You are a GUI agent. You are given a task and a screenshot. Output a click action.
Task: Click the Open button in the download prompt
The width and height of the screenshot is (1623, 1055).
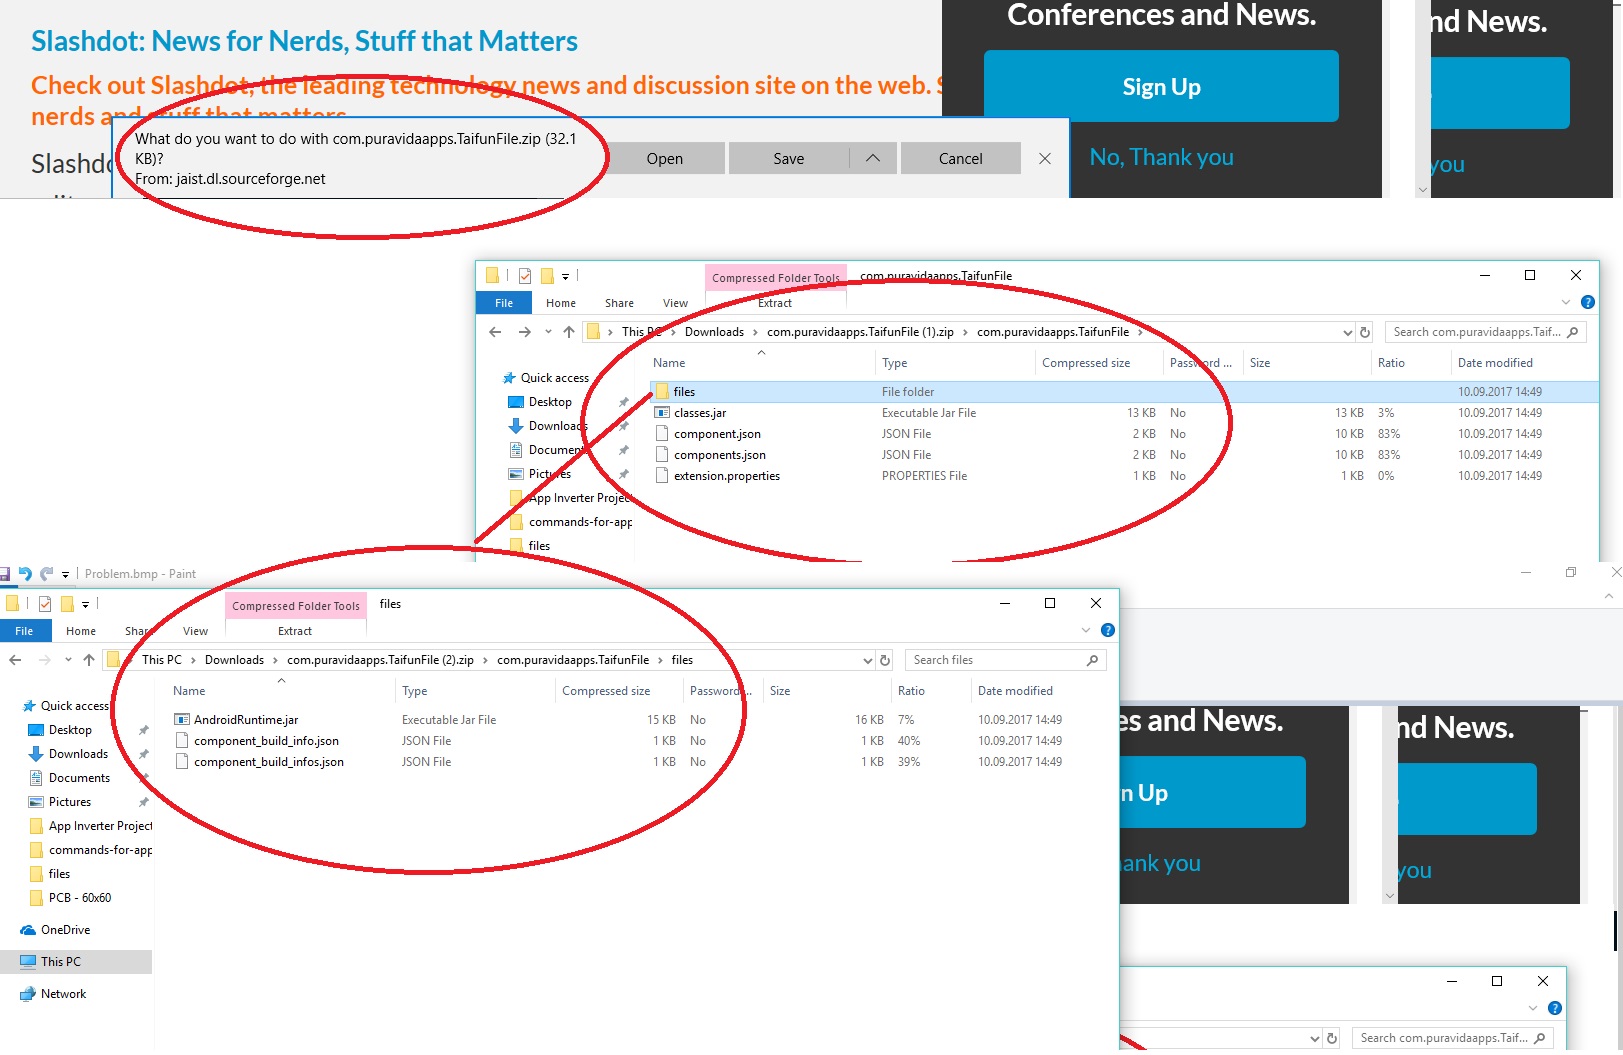coord(664,158)
